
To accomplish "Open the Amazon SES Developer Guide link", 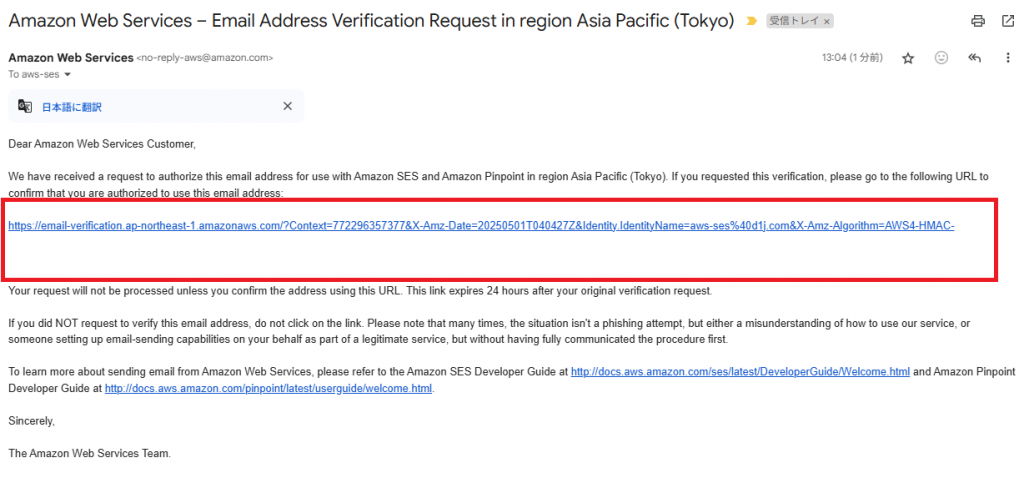I will (741, 372).
